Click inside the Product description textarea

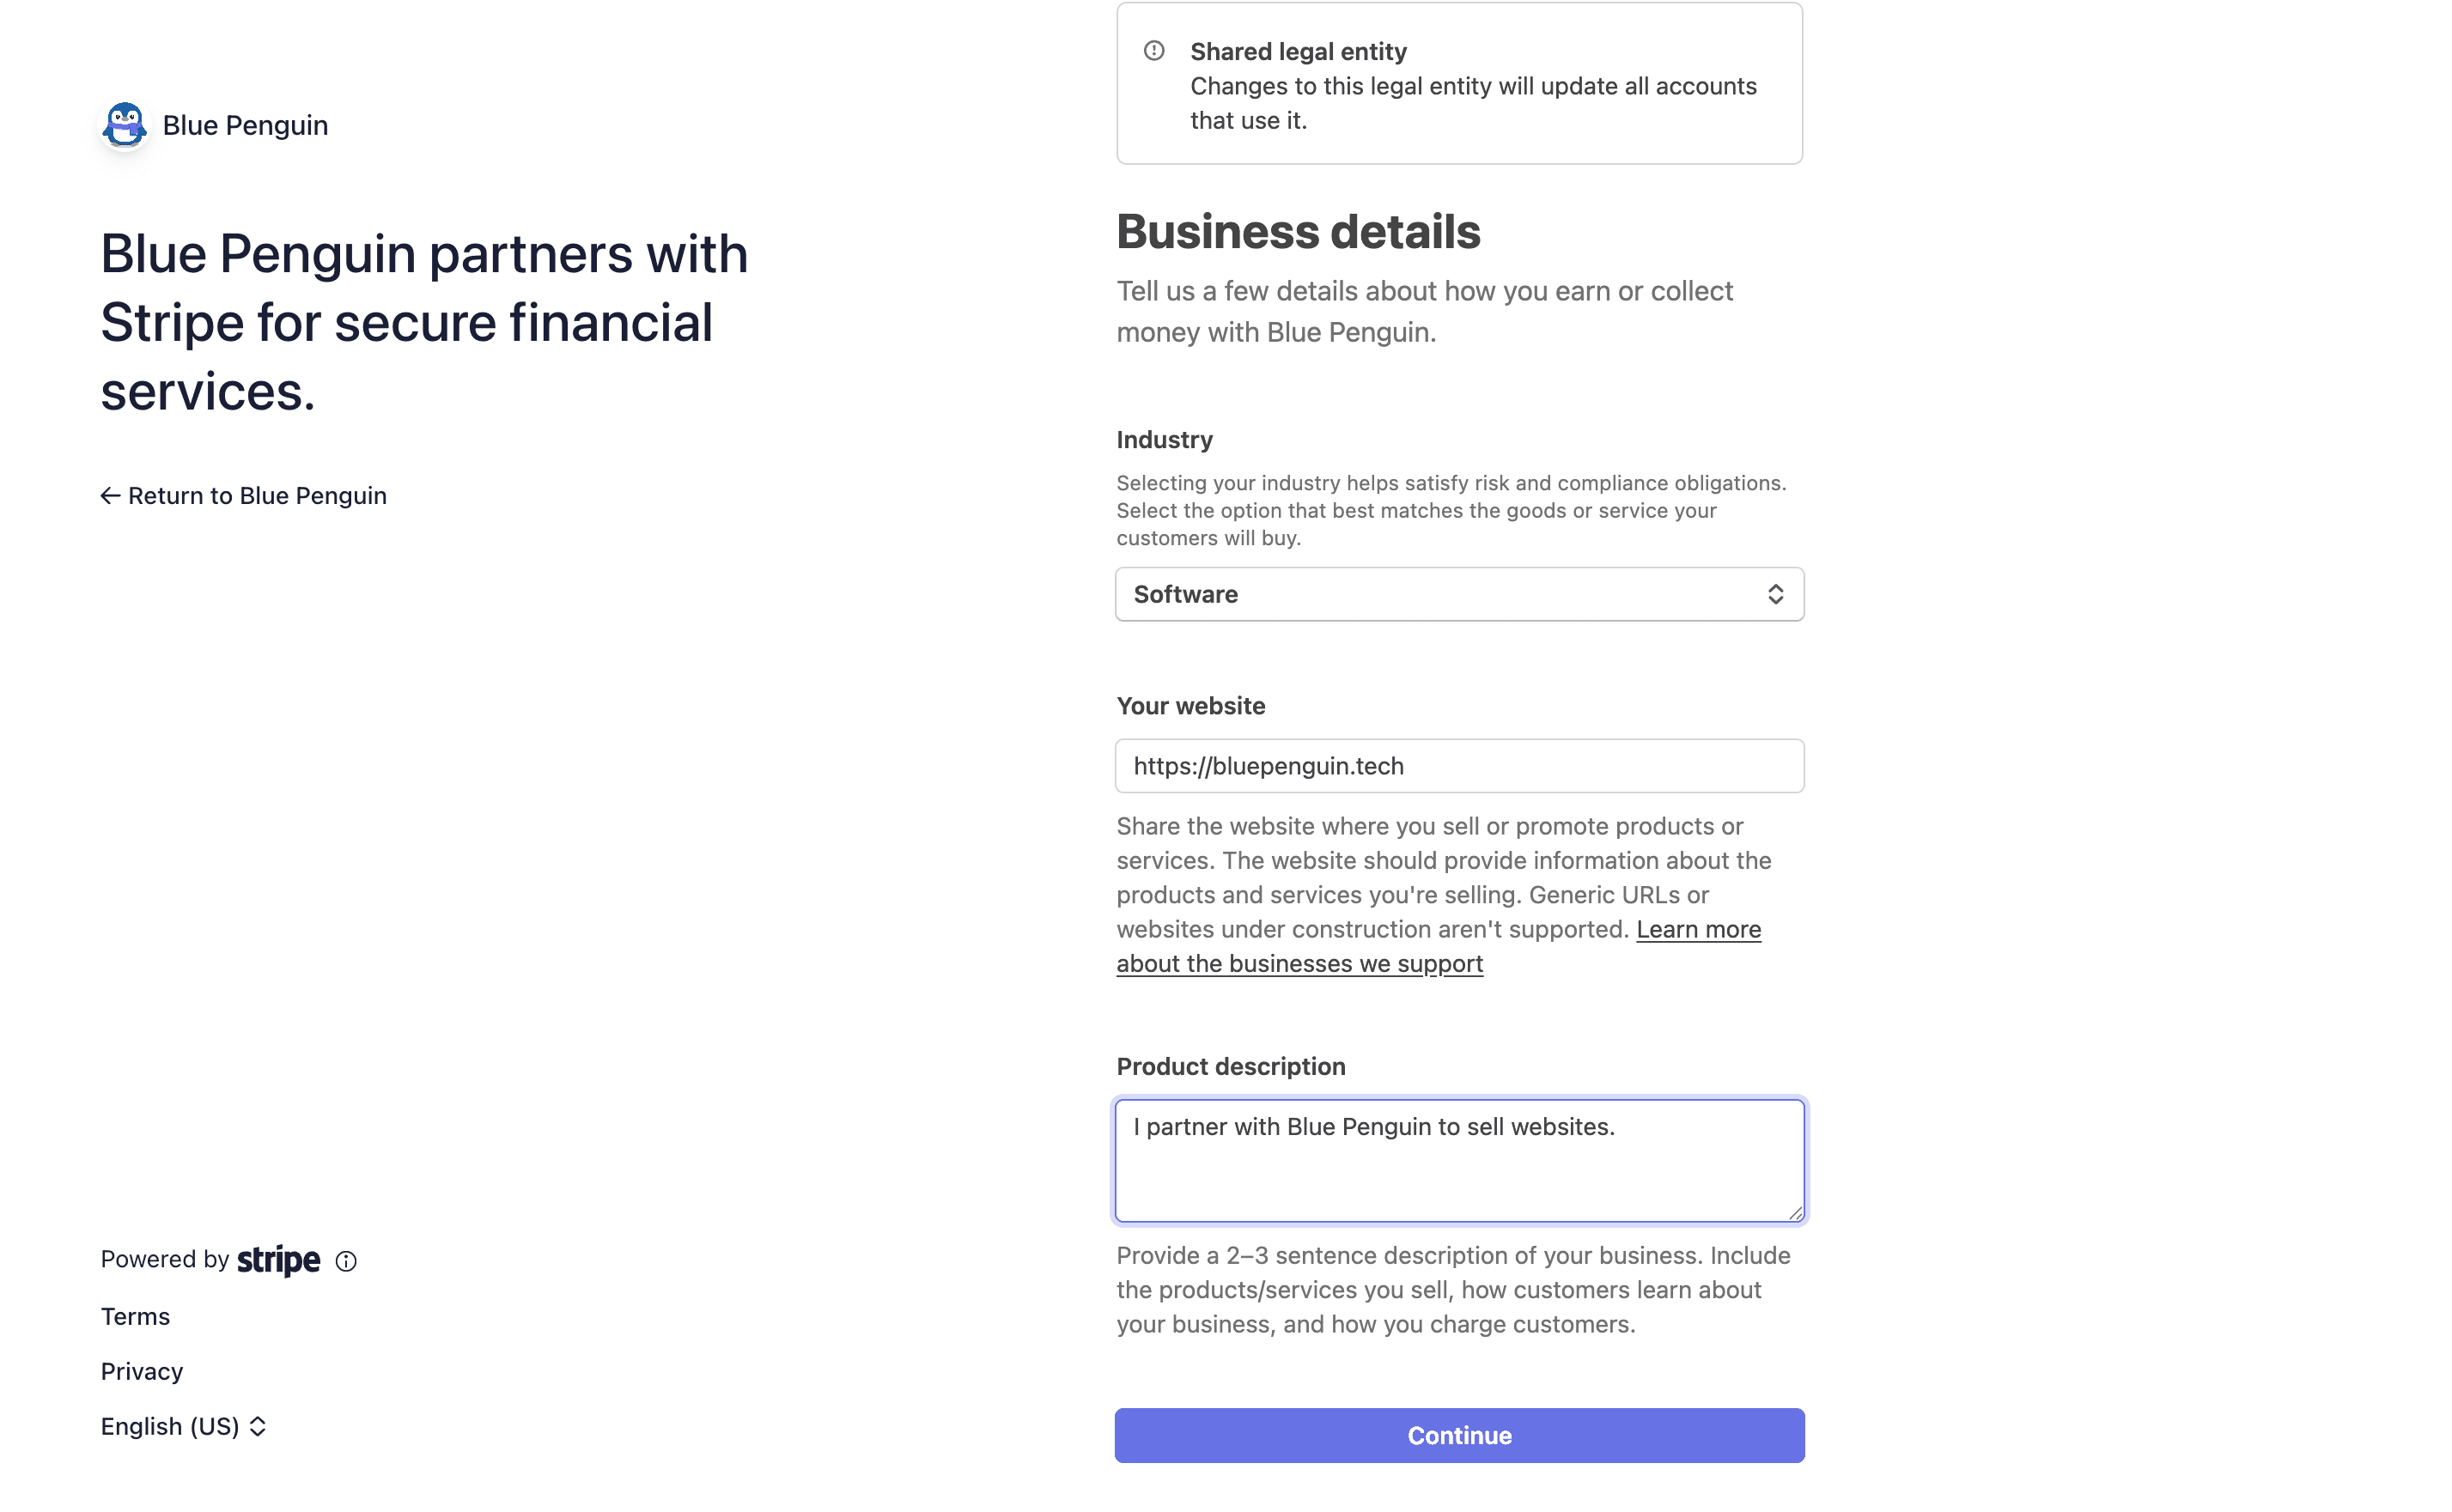pyautogui.click(x=1459, y=1160)
